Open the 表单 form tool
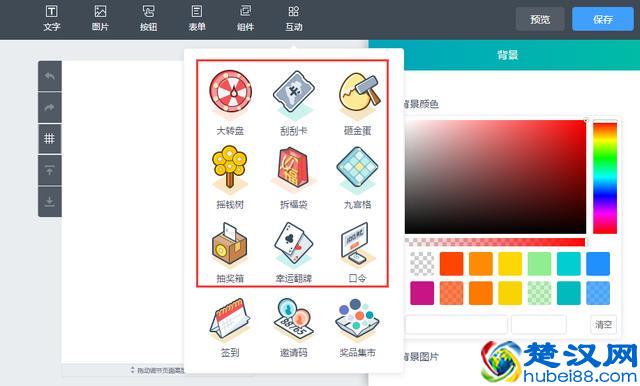The width and height of the screenshot is (640, 386). (x=197, y=18)
